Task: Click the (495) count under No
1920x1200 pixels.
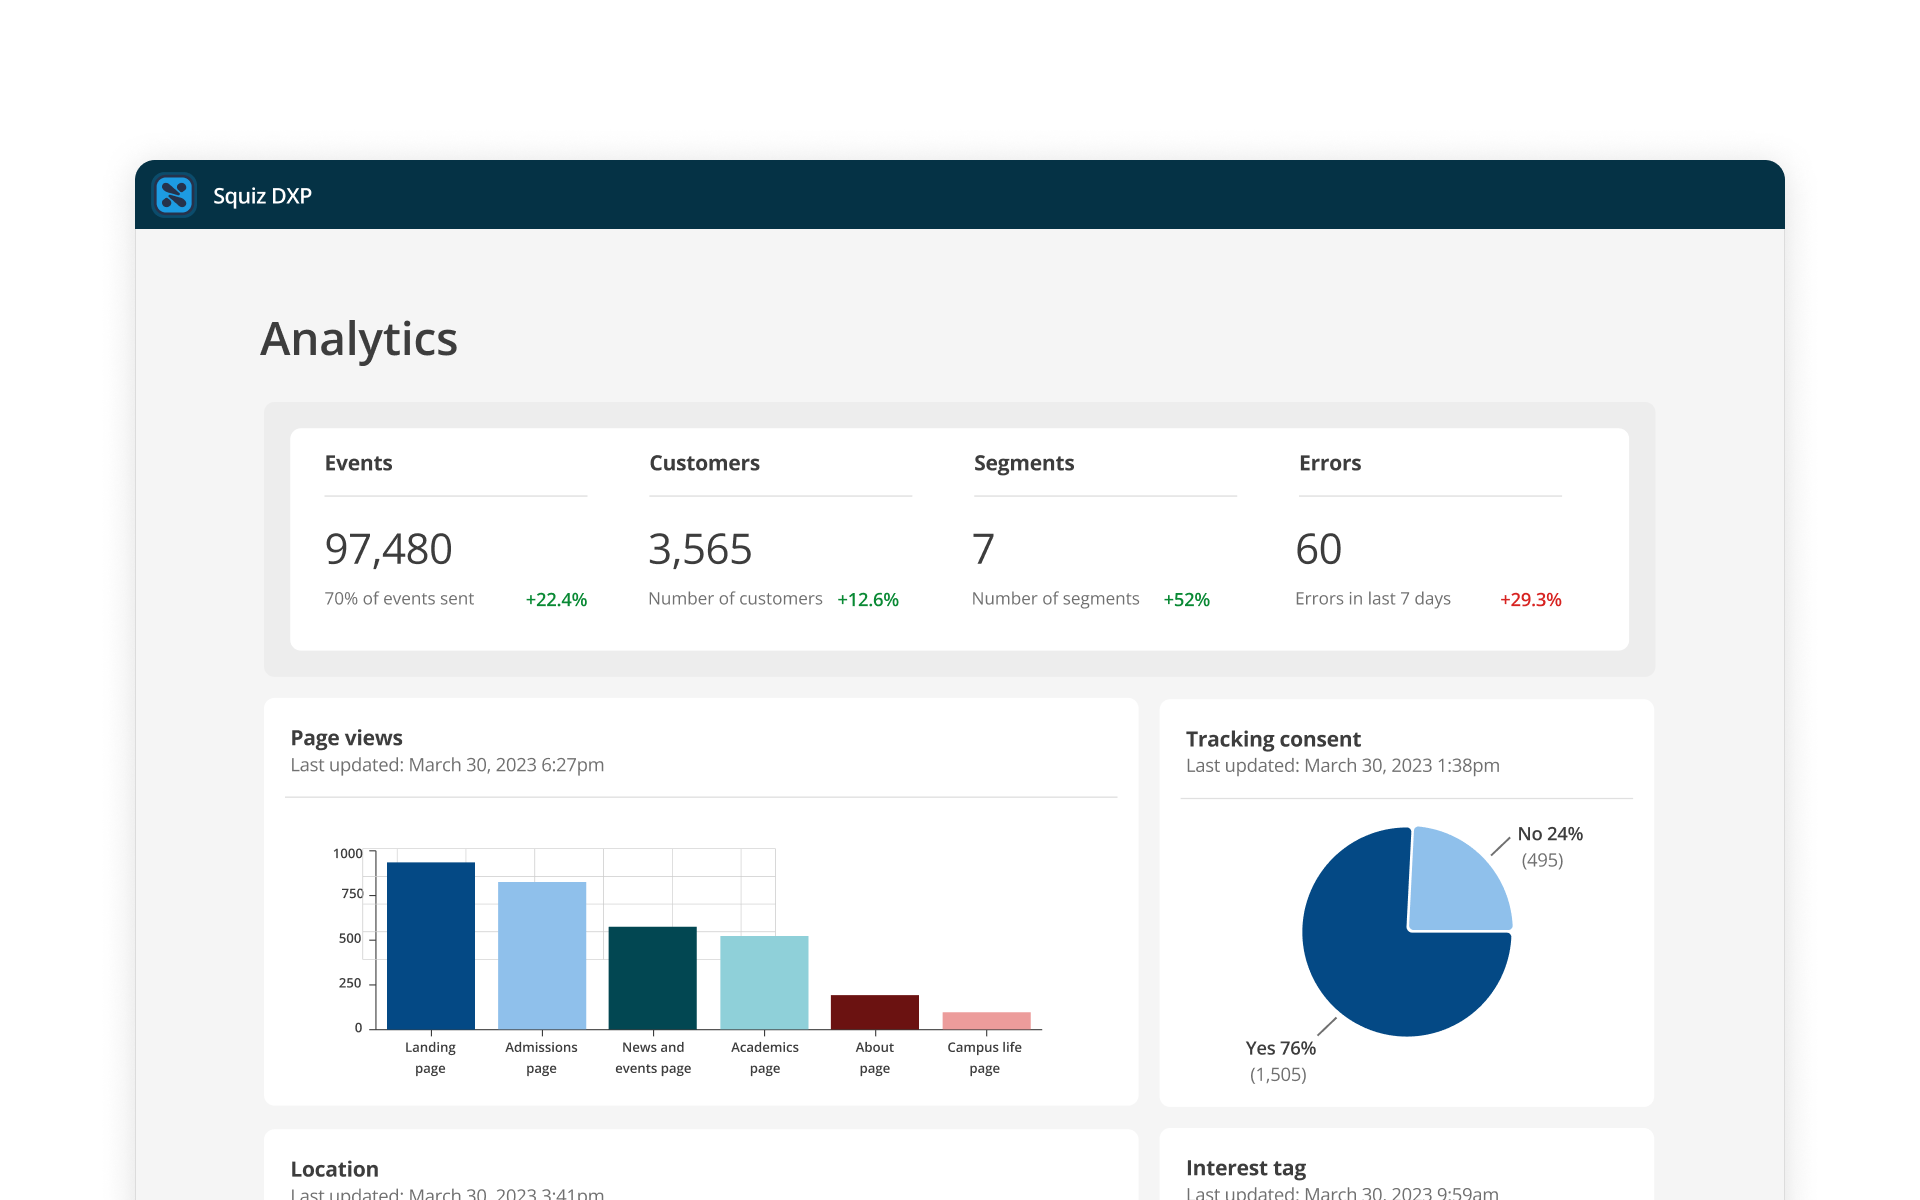Action: (1542, 860)
